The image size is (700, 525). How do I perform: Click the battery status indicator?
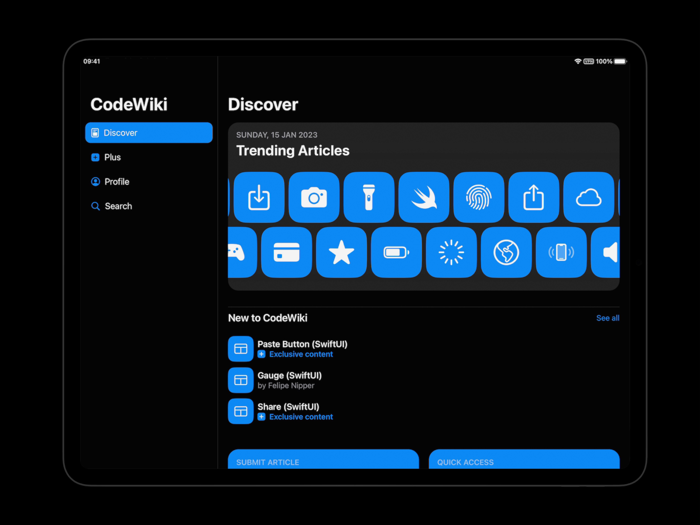[621, 61]
